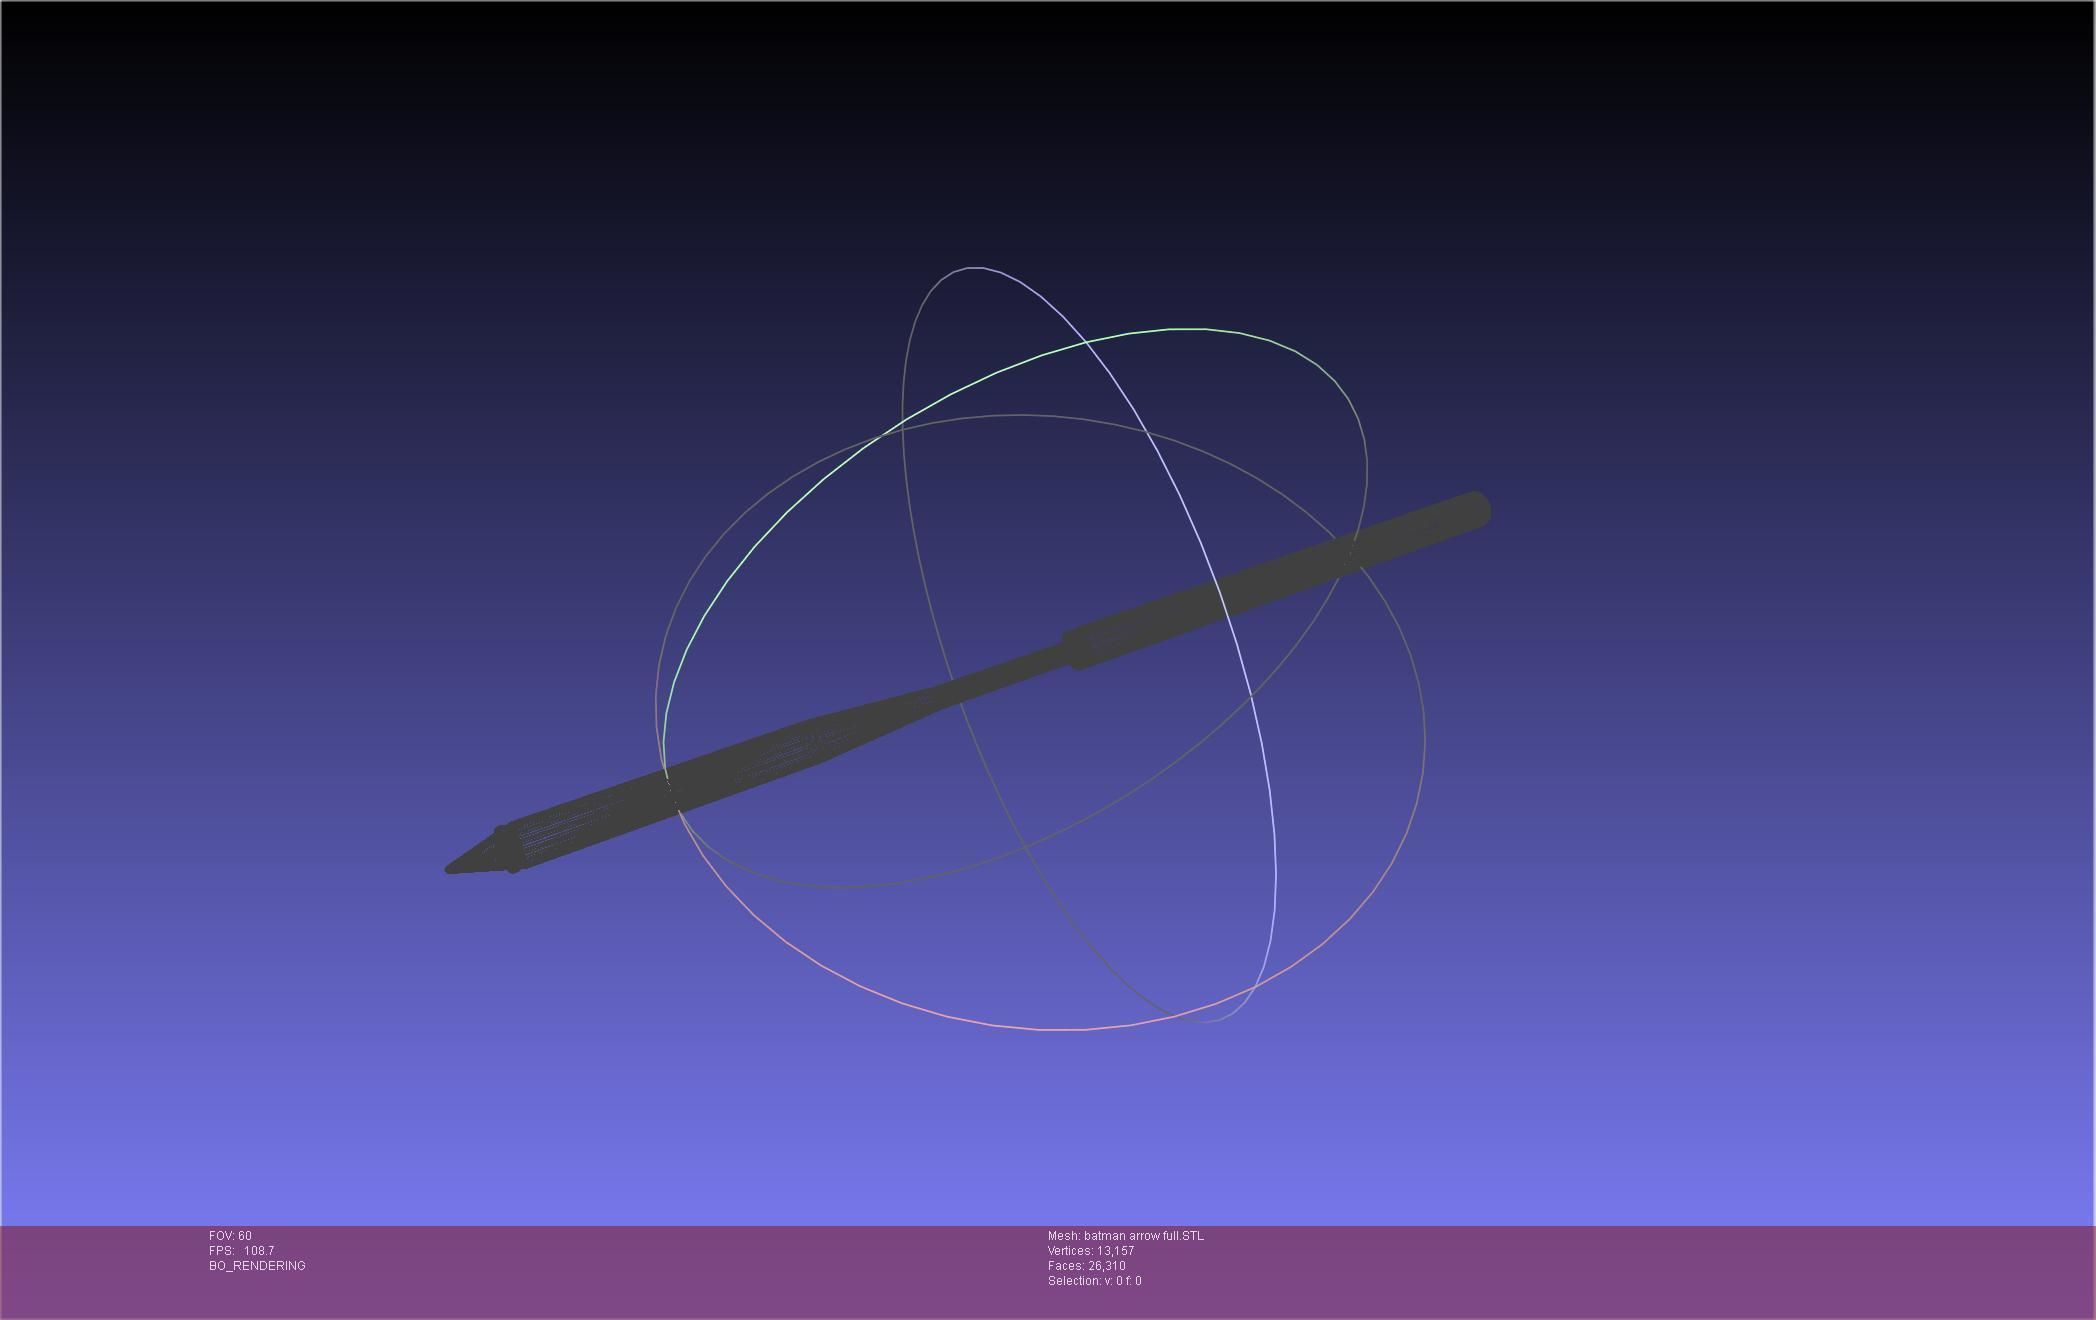2096x1320 pixels.
Task: Click the FPS: 108.7 readout
Action: [241, 1251]
